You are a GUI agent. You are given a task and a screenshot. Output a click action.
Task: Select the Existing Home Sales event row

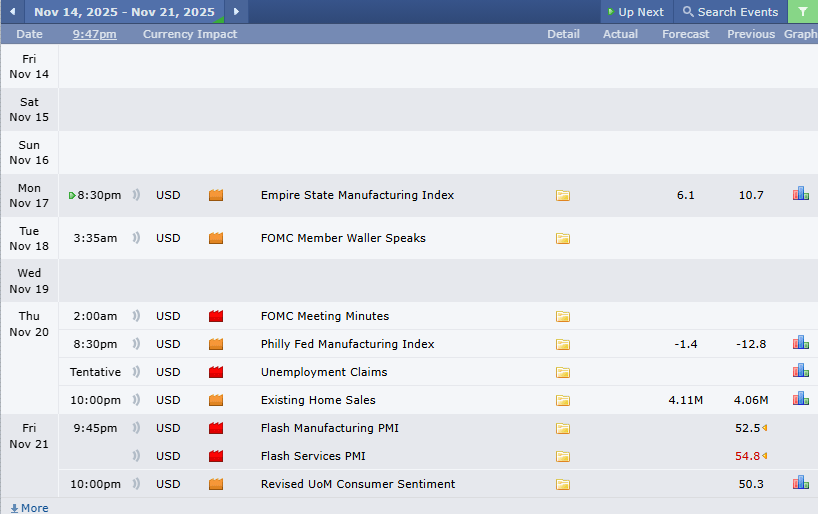click(x=318, y=400)
